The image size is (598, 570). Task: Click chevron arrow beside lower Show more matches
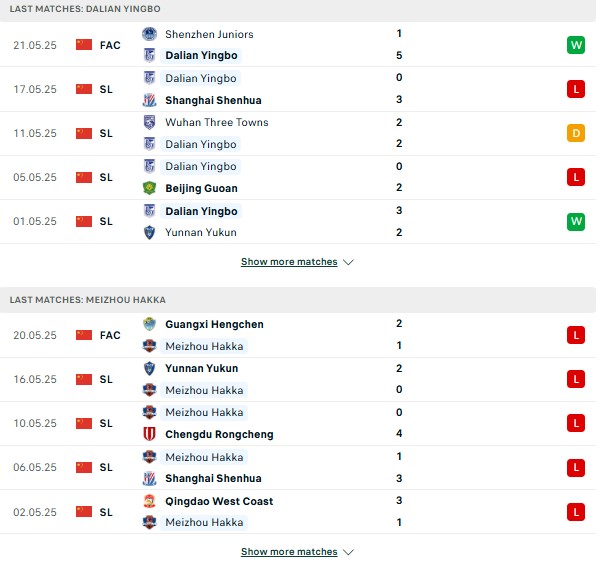point(348,552)
